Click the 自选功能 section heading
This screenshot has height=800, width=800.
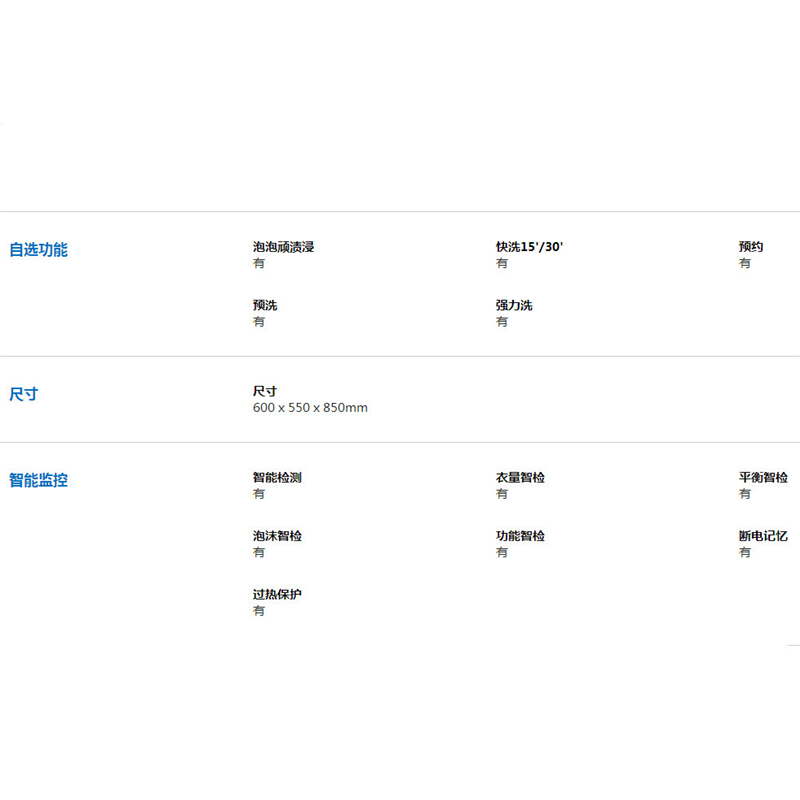[x=38, y=250]
